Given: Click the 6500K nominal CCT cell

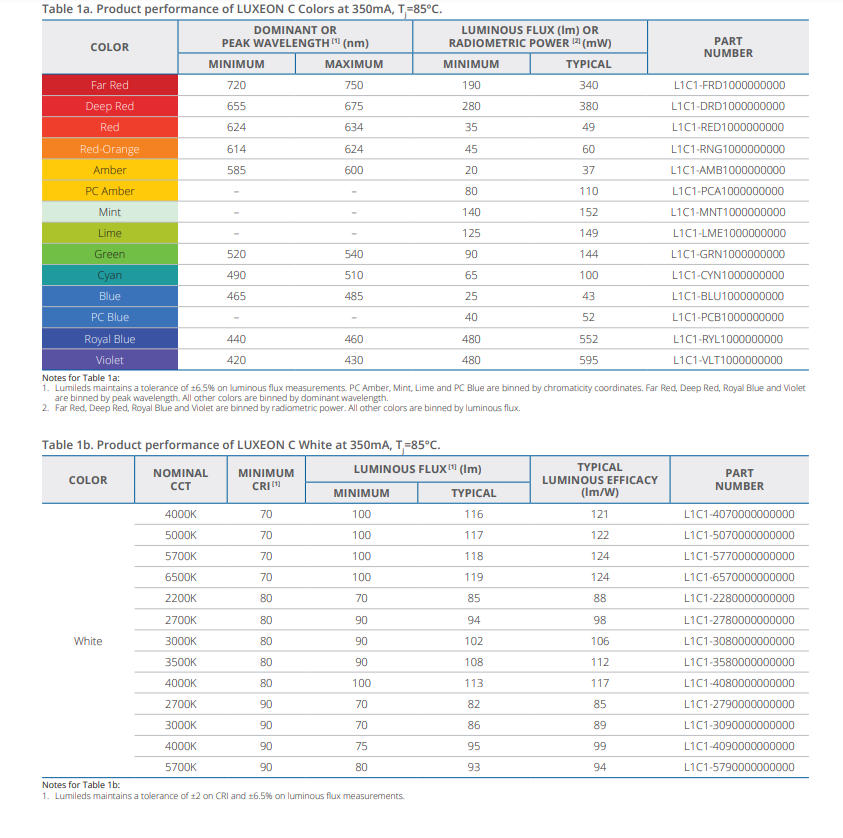Looking at the screenshot, I should coord(181,577).
